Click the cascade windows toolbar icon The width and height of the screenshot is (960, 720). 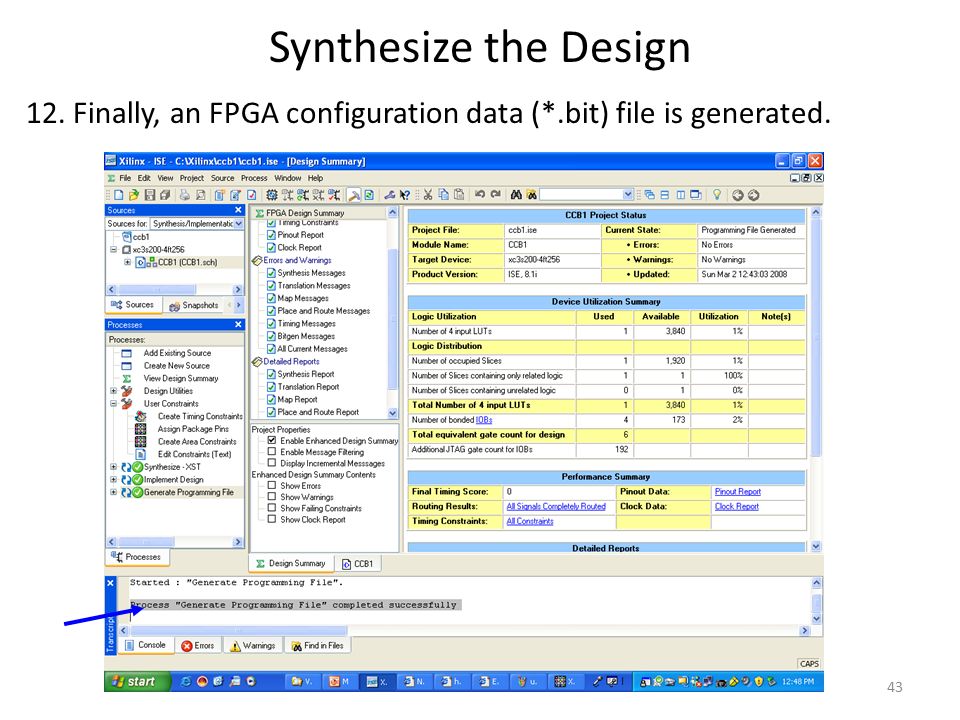pos(650,195)
